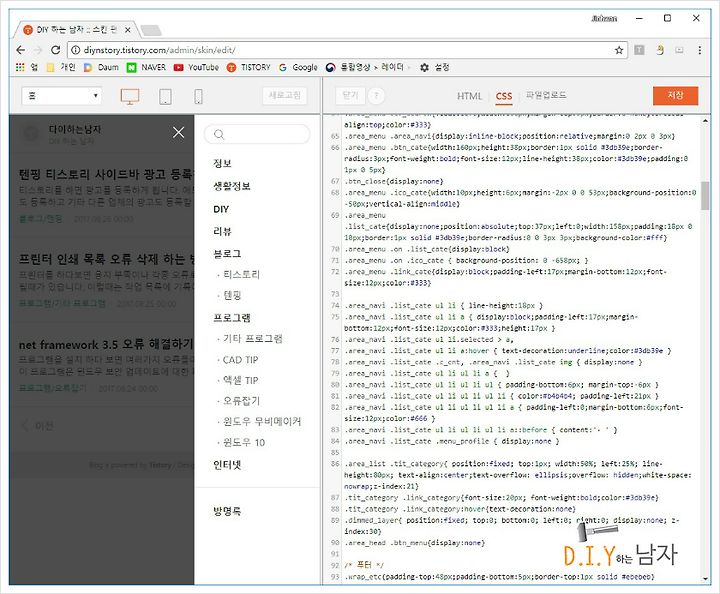Open the 프로그램 category
Image resolution: width=720 pixels, height=594 pixels.
point(232,318)
